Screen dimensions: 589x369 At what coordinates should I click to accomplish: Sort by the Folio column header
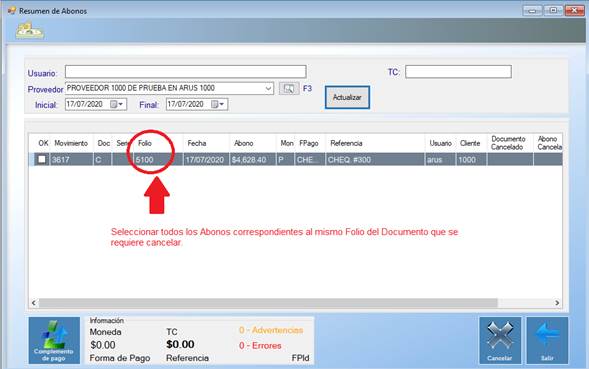tap(145, 143)
